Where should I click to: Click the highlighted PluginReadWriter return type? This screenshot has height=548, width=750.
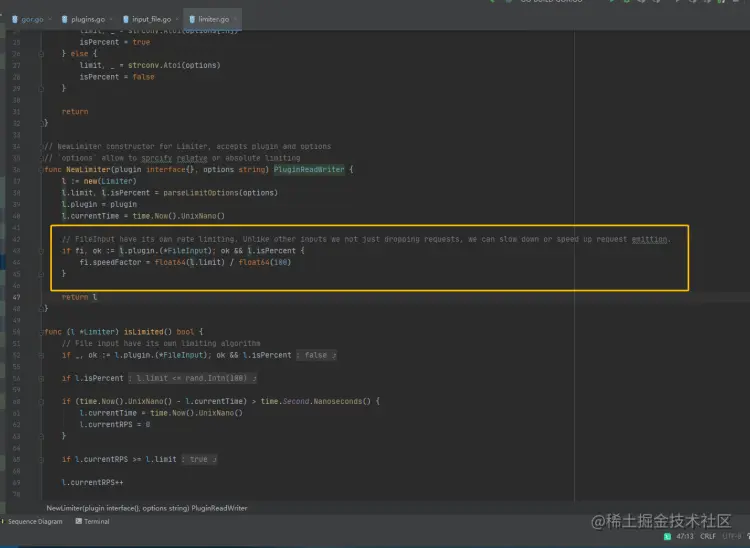[x=309, y=170]
